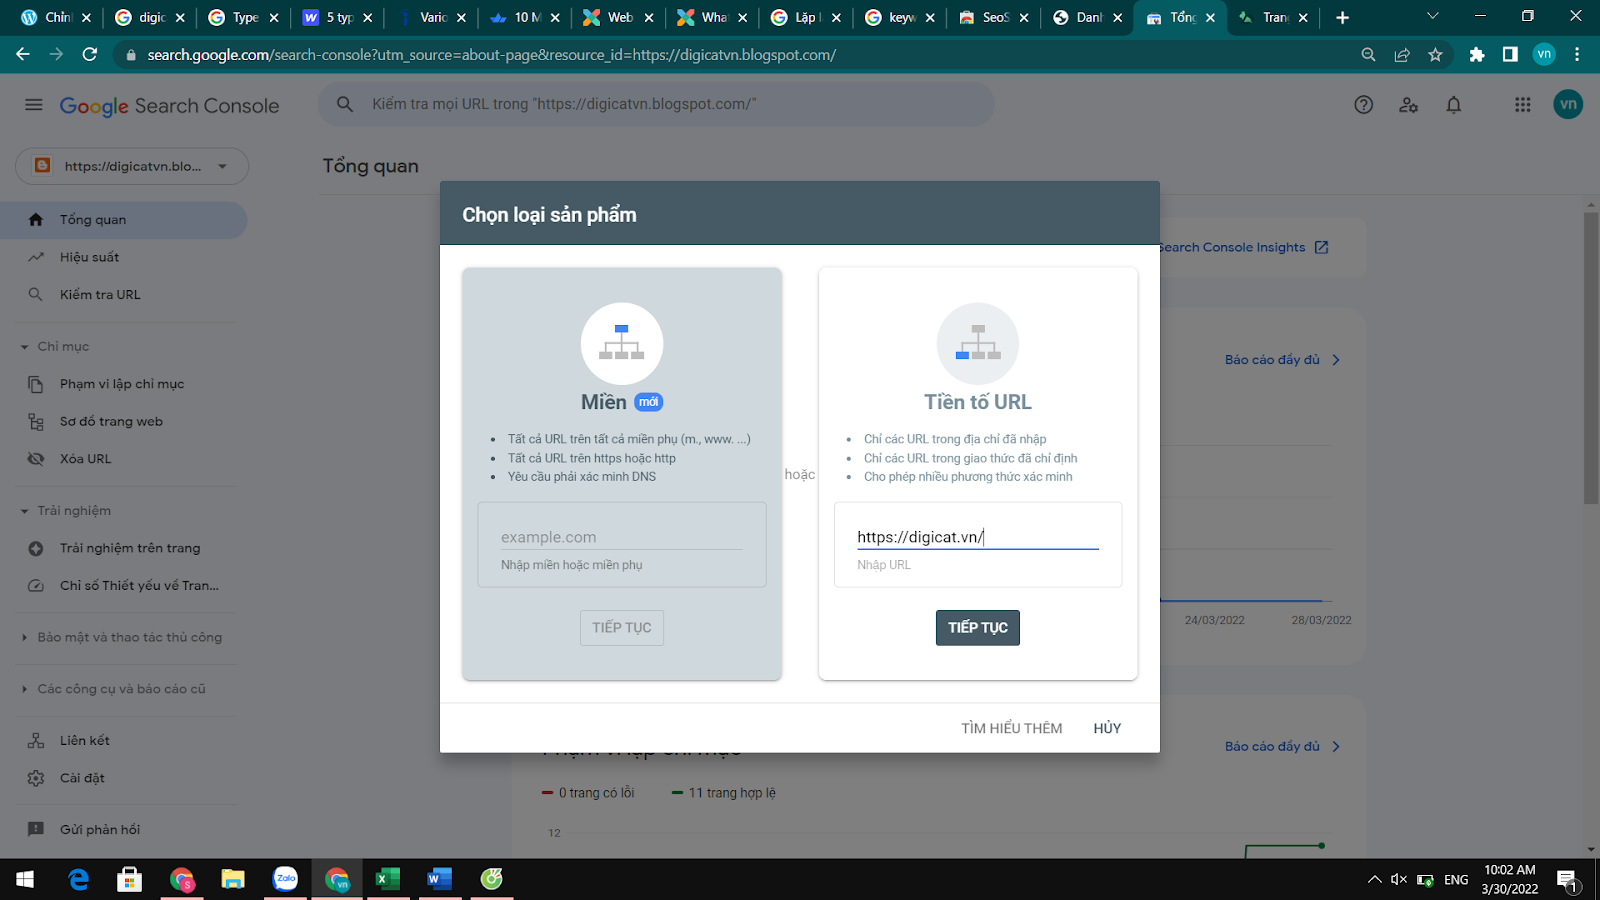1600x900 pixels.
Task: Open Phạm vi lập chỉ mục page
Action: (123, 384)
